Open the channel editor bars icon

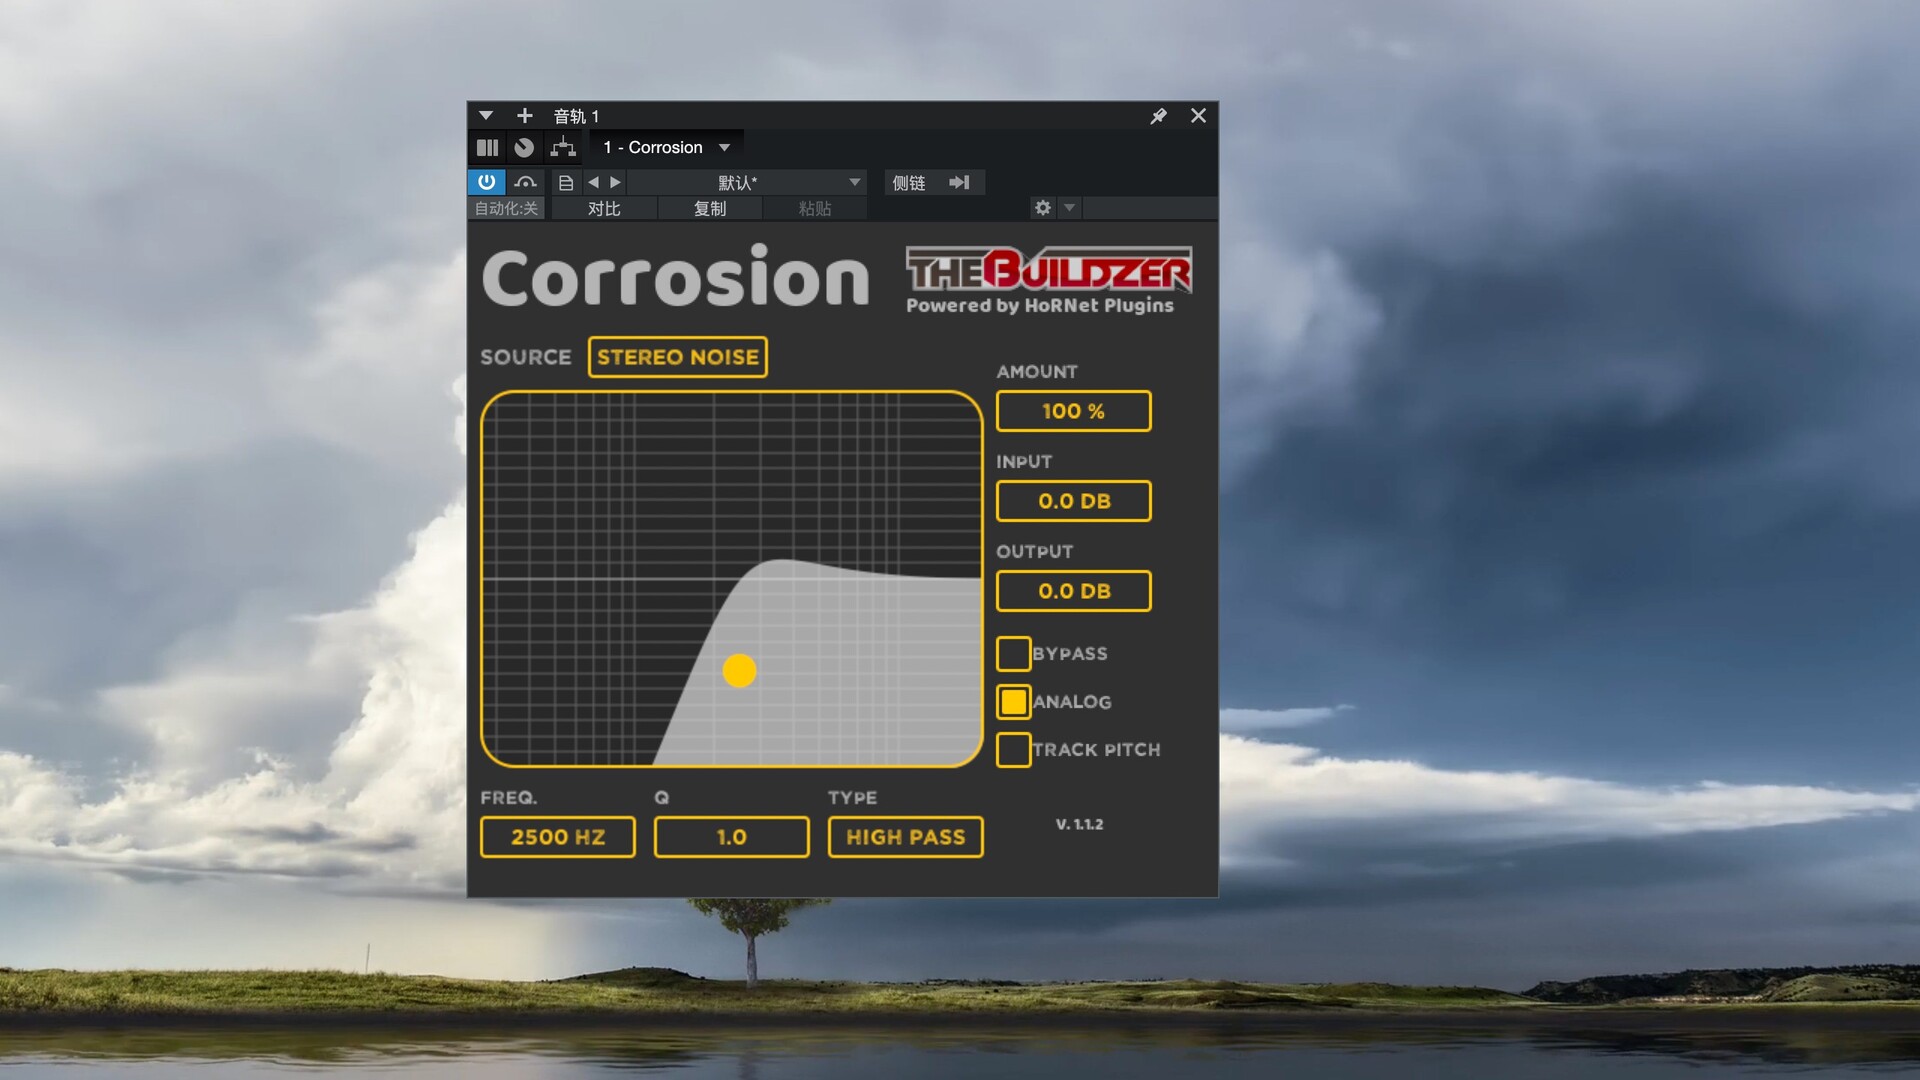coord(487,148)
